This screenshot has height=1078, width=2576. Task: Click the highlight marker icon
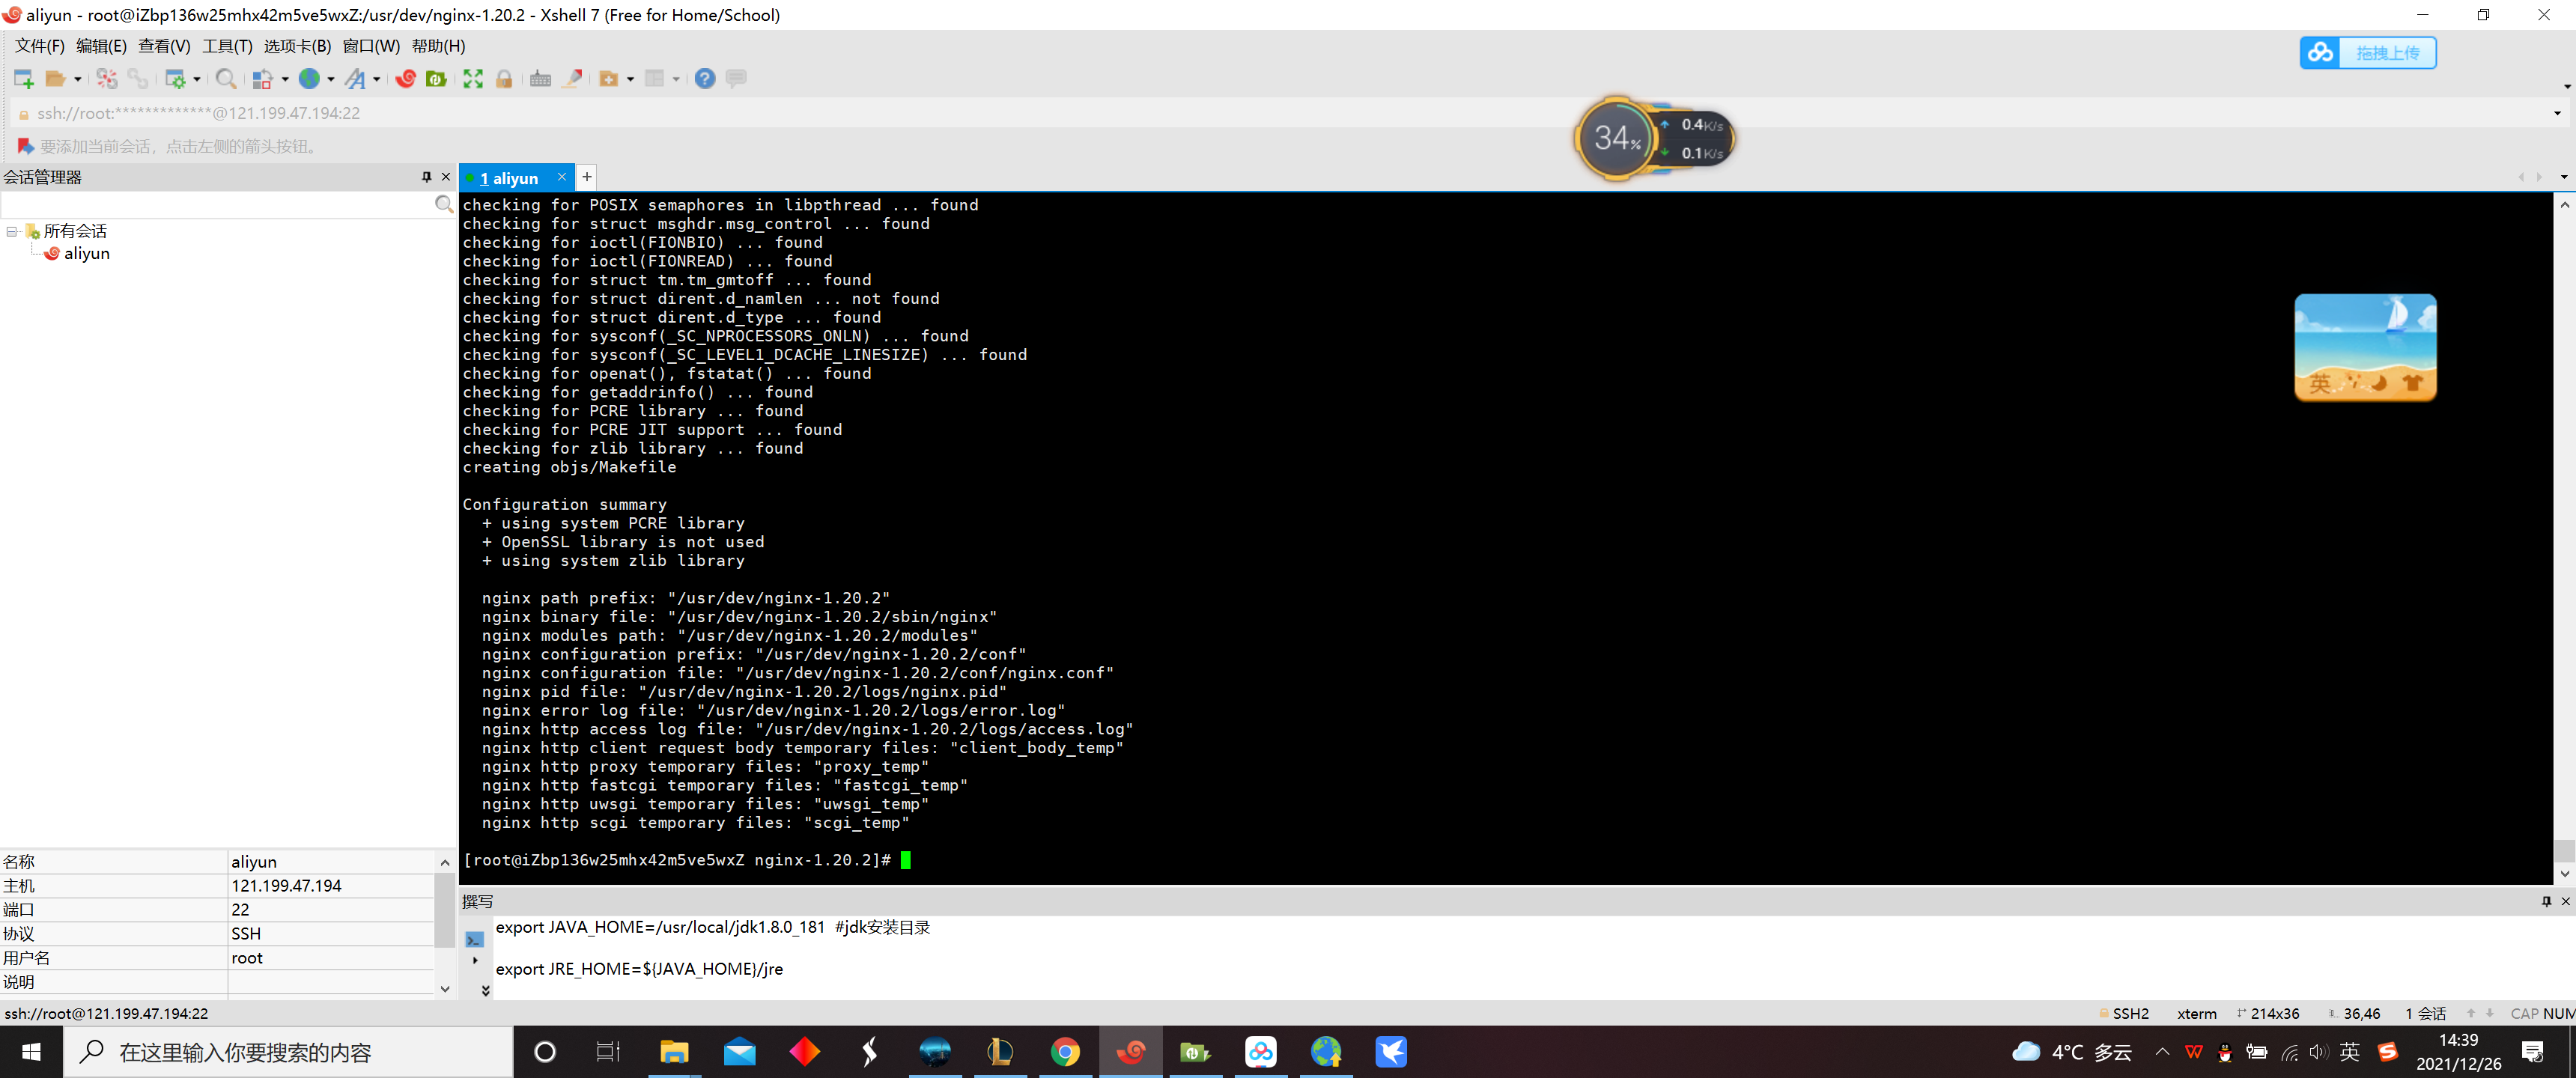[x=572, y=79]
